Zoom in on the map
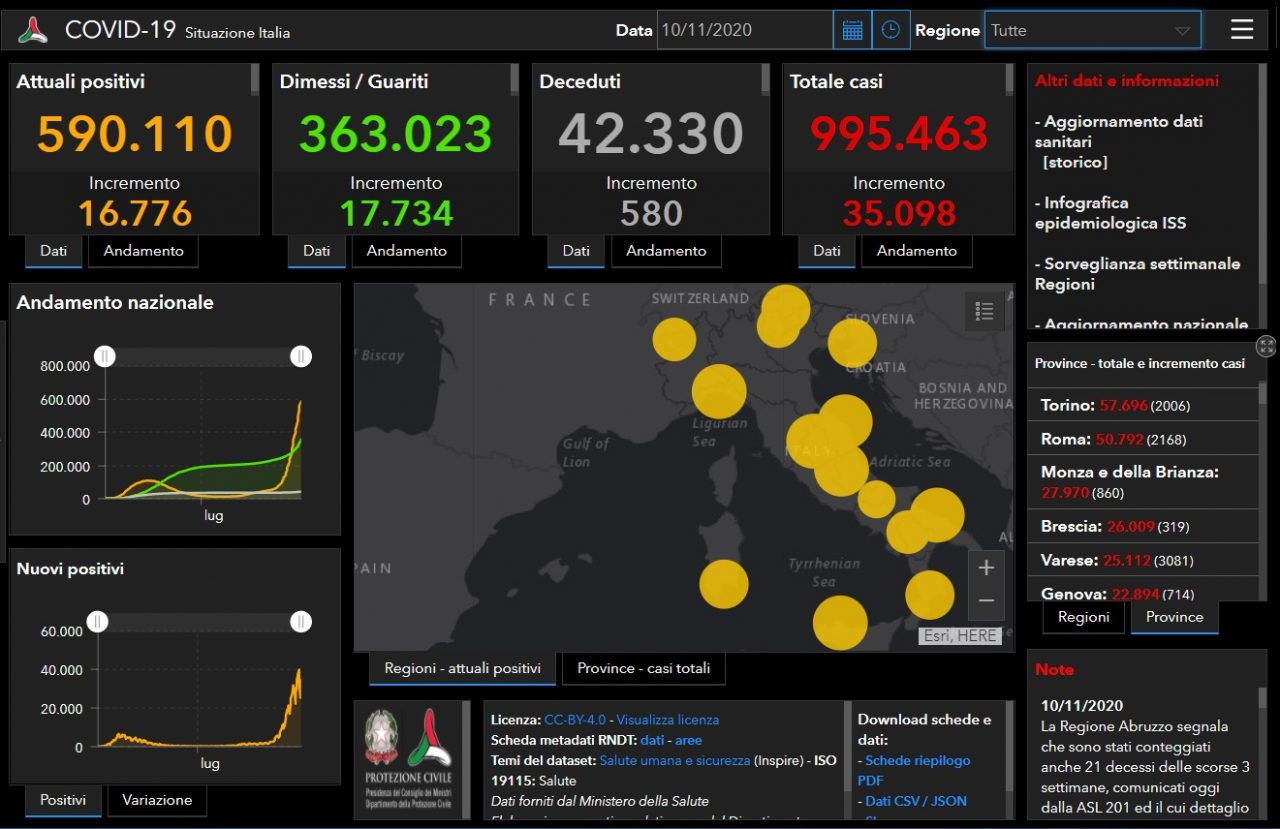The height and width of the screenshot is (829, 1280). (x=985, y=568)
